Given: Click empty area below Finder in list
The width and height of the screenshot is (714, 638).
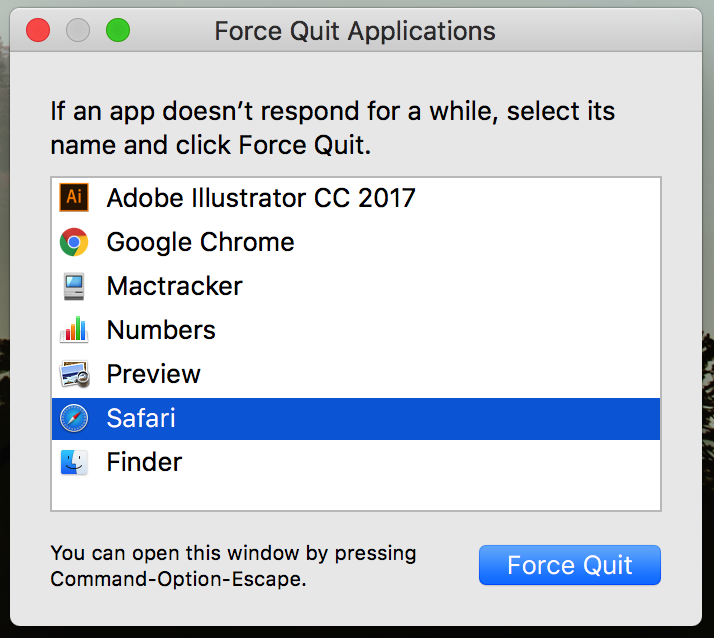Looking at the screenshot, I should point(356,497).
